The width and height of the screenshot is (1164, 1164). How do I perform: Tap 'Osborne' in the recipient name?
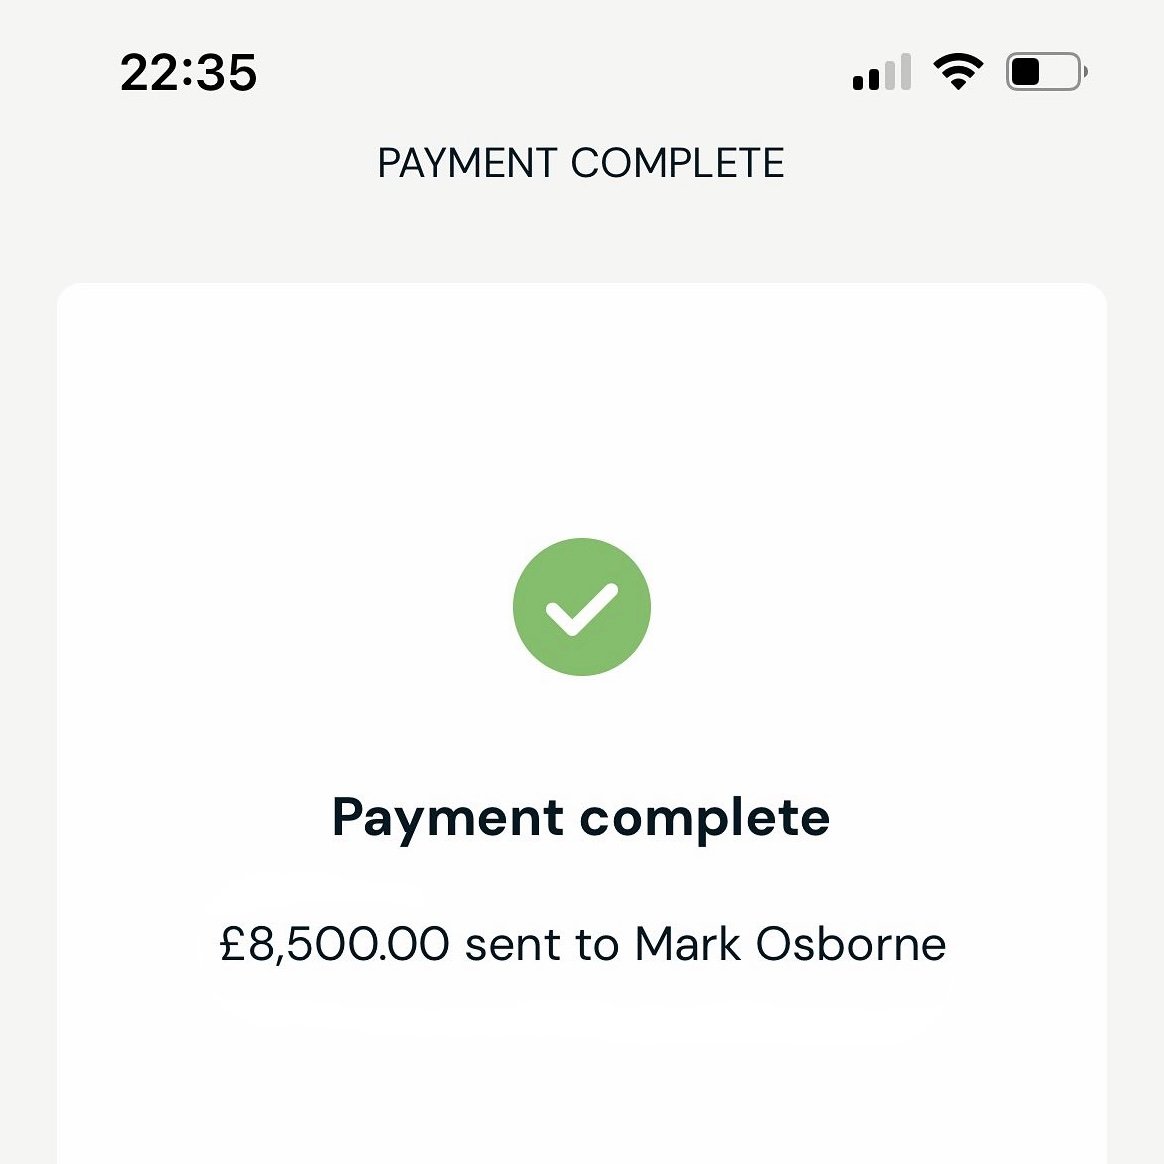[851, 945]
